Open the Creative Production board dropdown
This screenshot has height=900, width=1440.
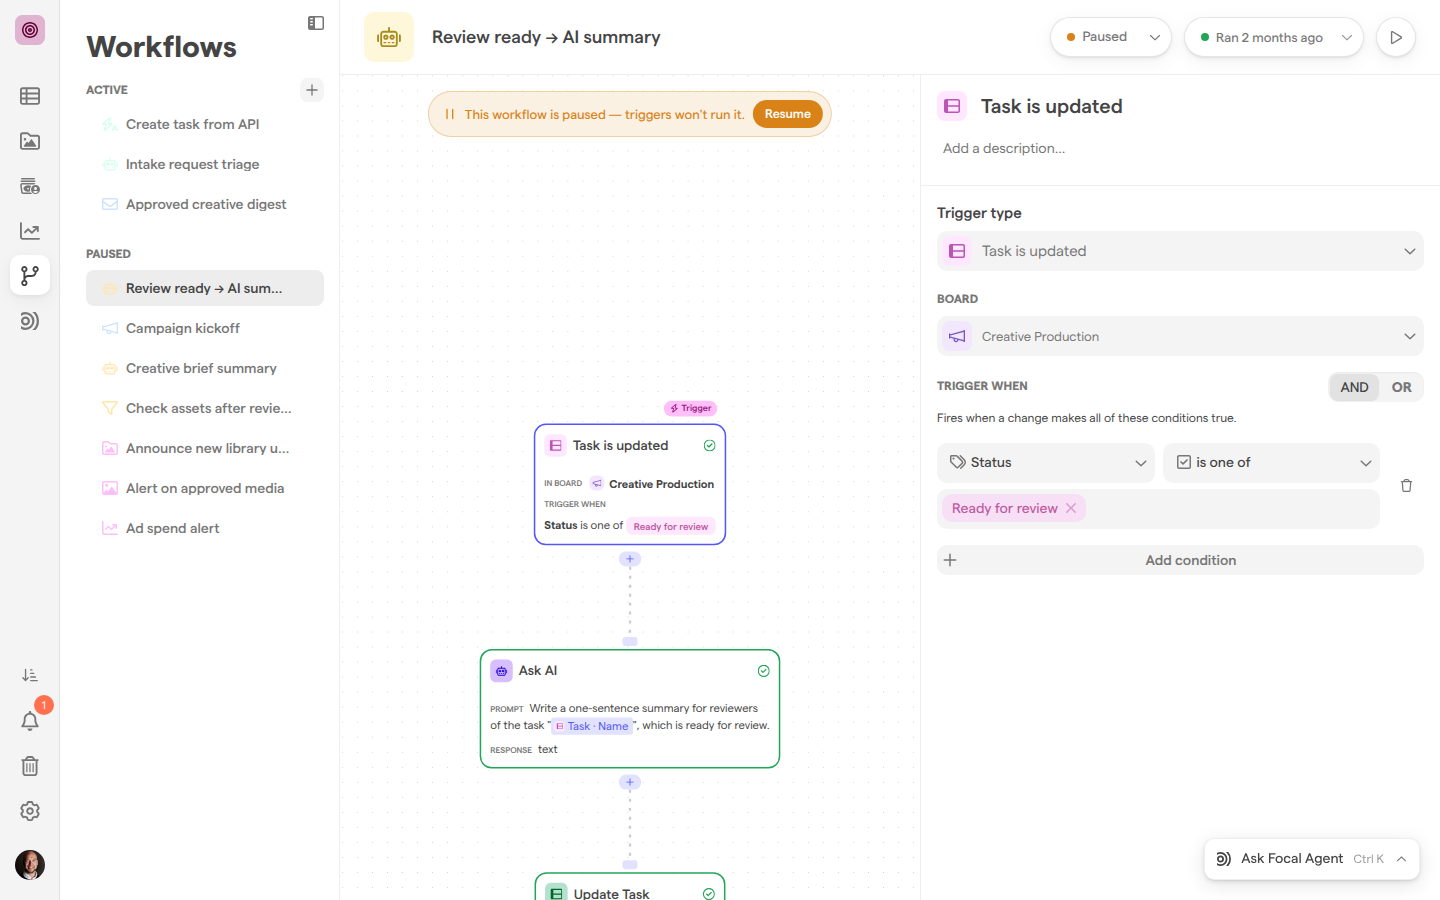tap(1180, 336)
